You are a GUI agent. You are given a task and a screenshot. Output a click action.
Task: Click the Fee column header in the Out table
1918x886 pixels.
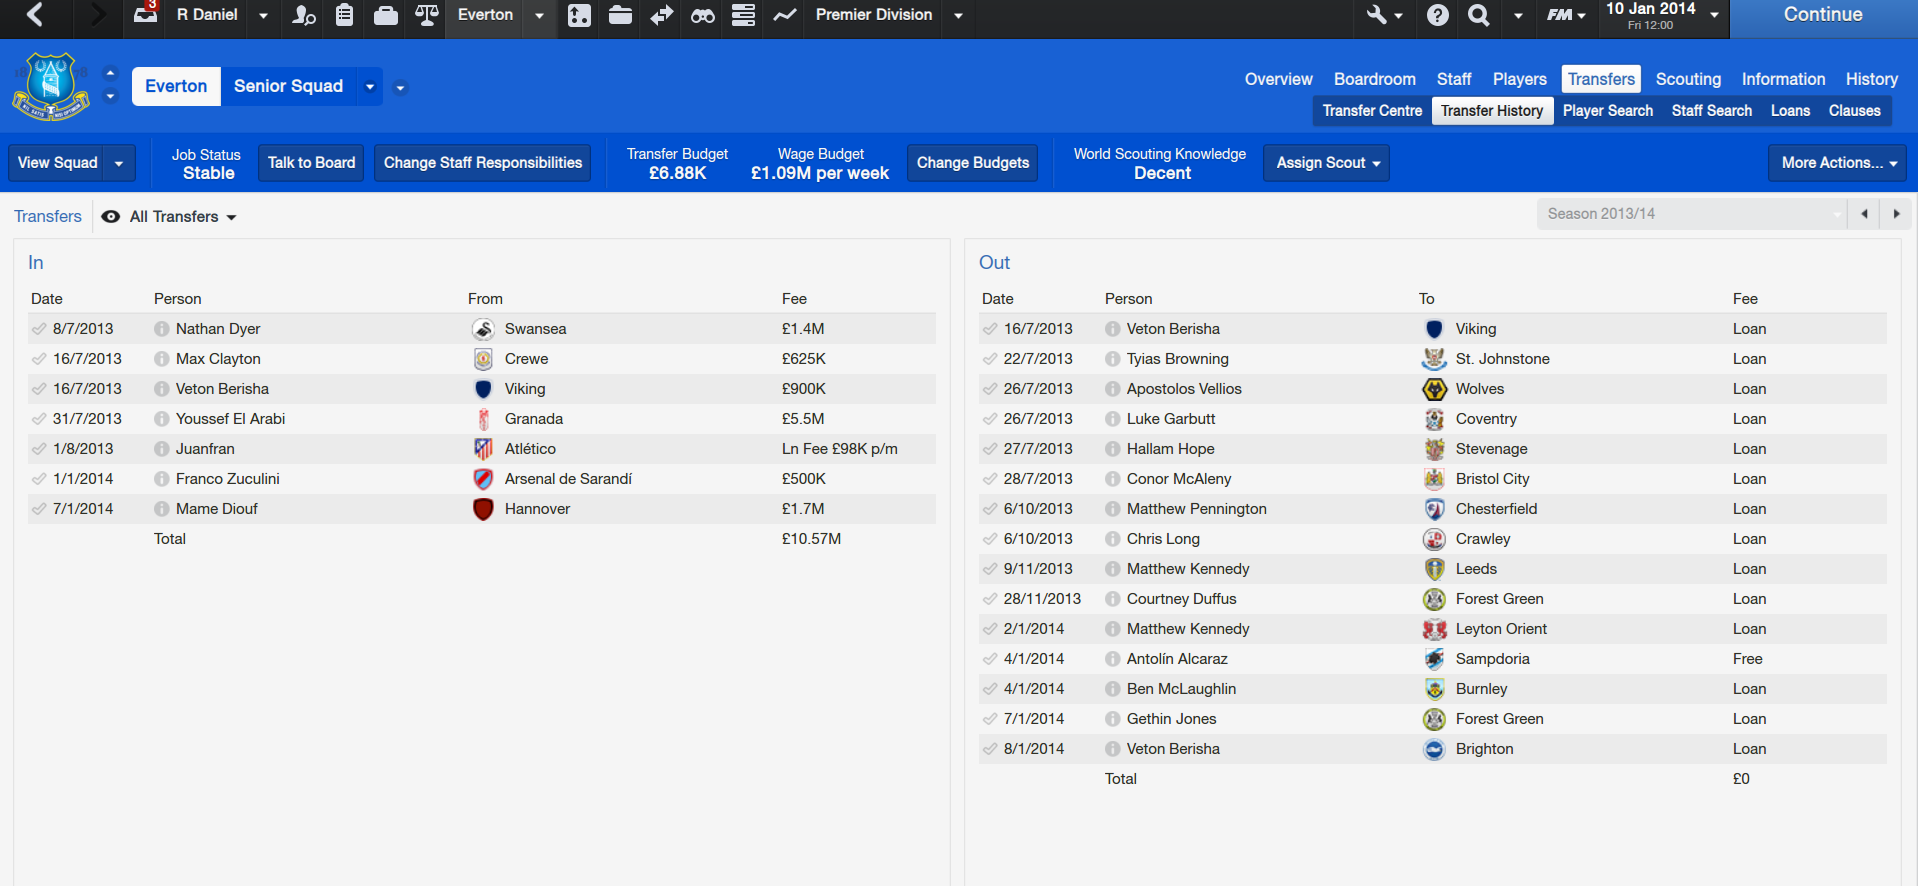(x=1745, y=299)
